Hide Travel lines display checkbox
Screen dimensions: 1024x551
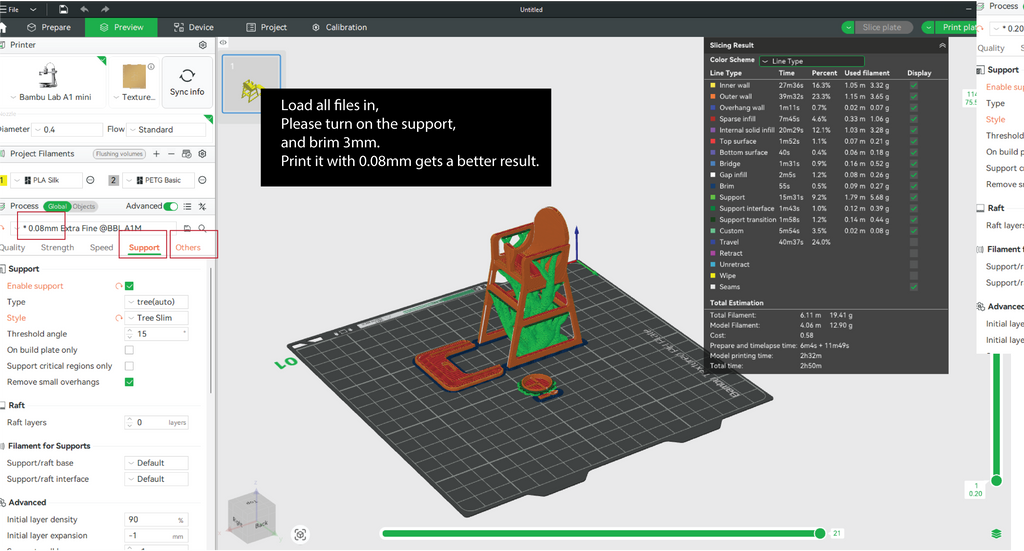(914, 242)
